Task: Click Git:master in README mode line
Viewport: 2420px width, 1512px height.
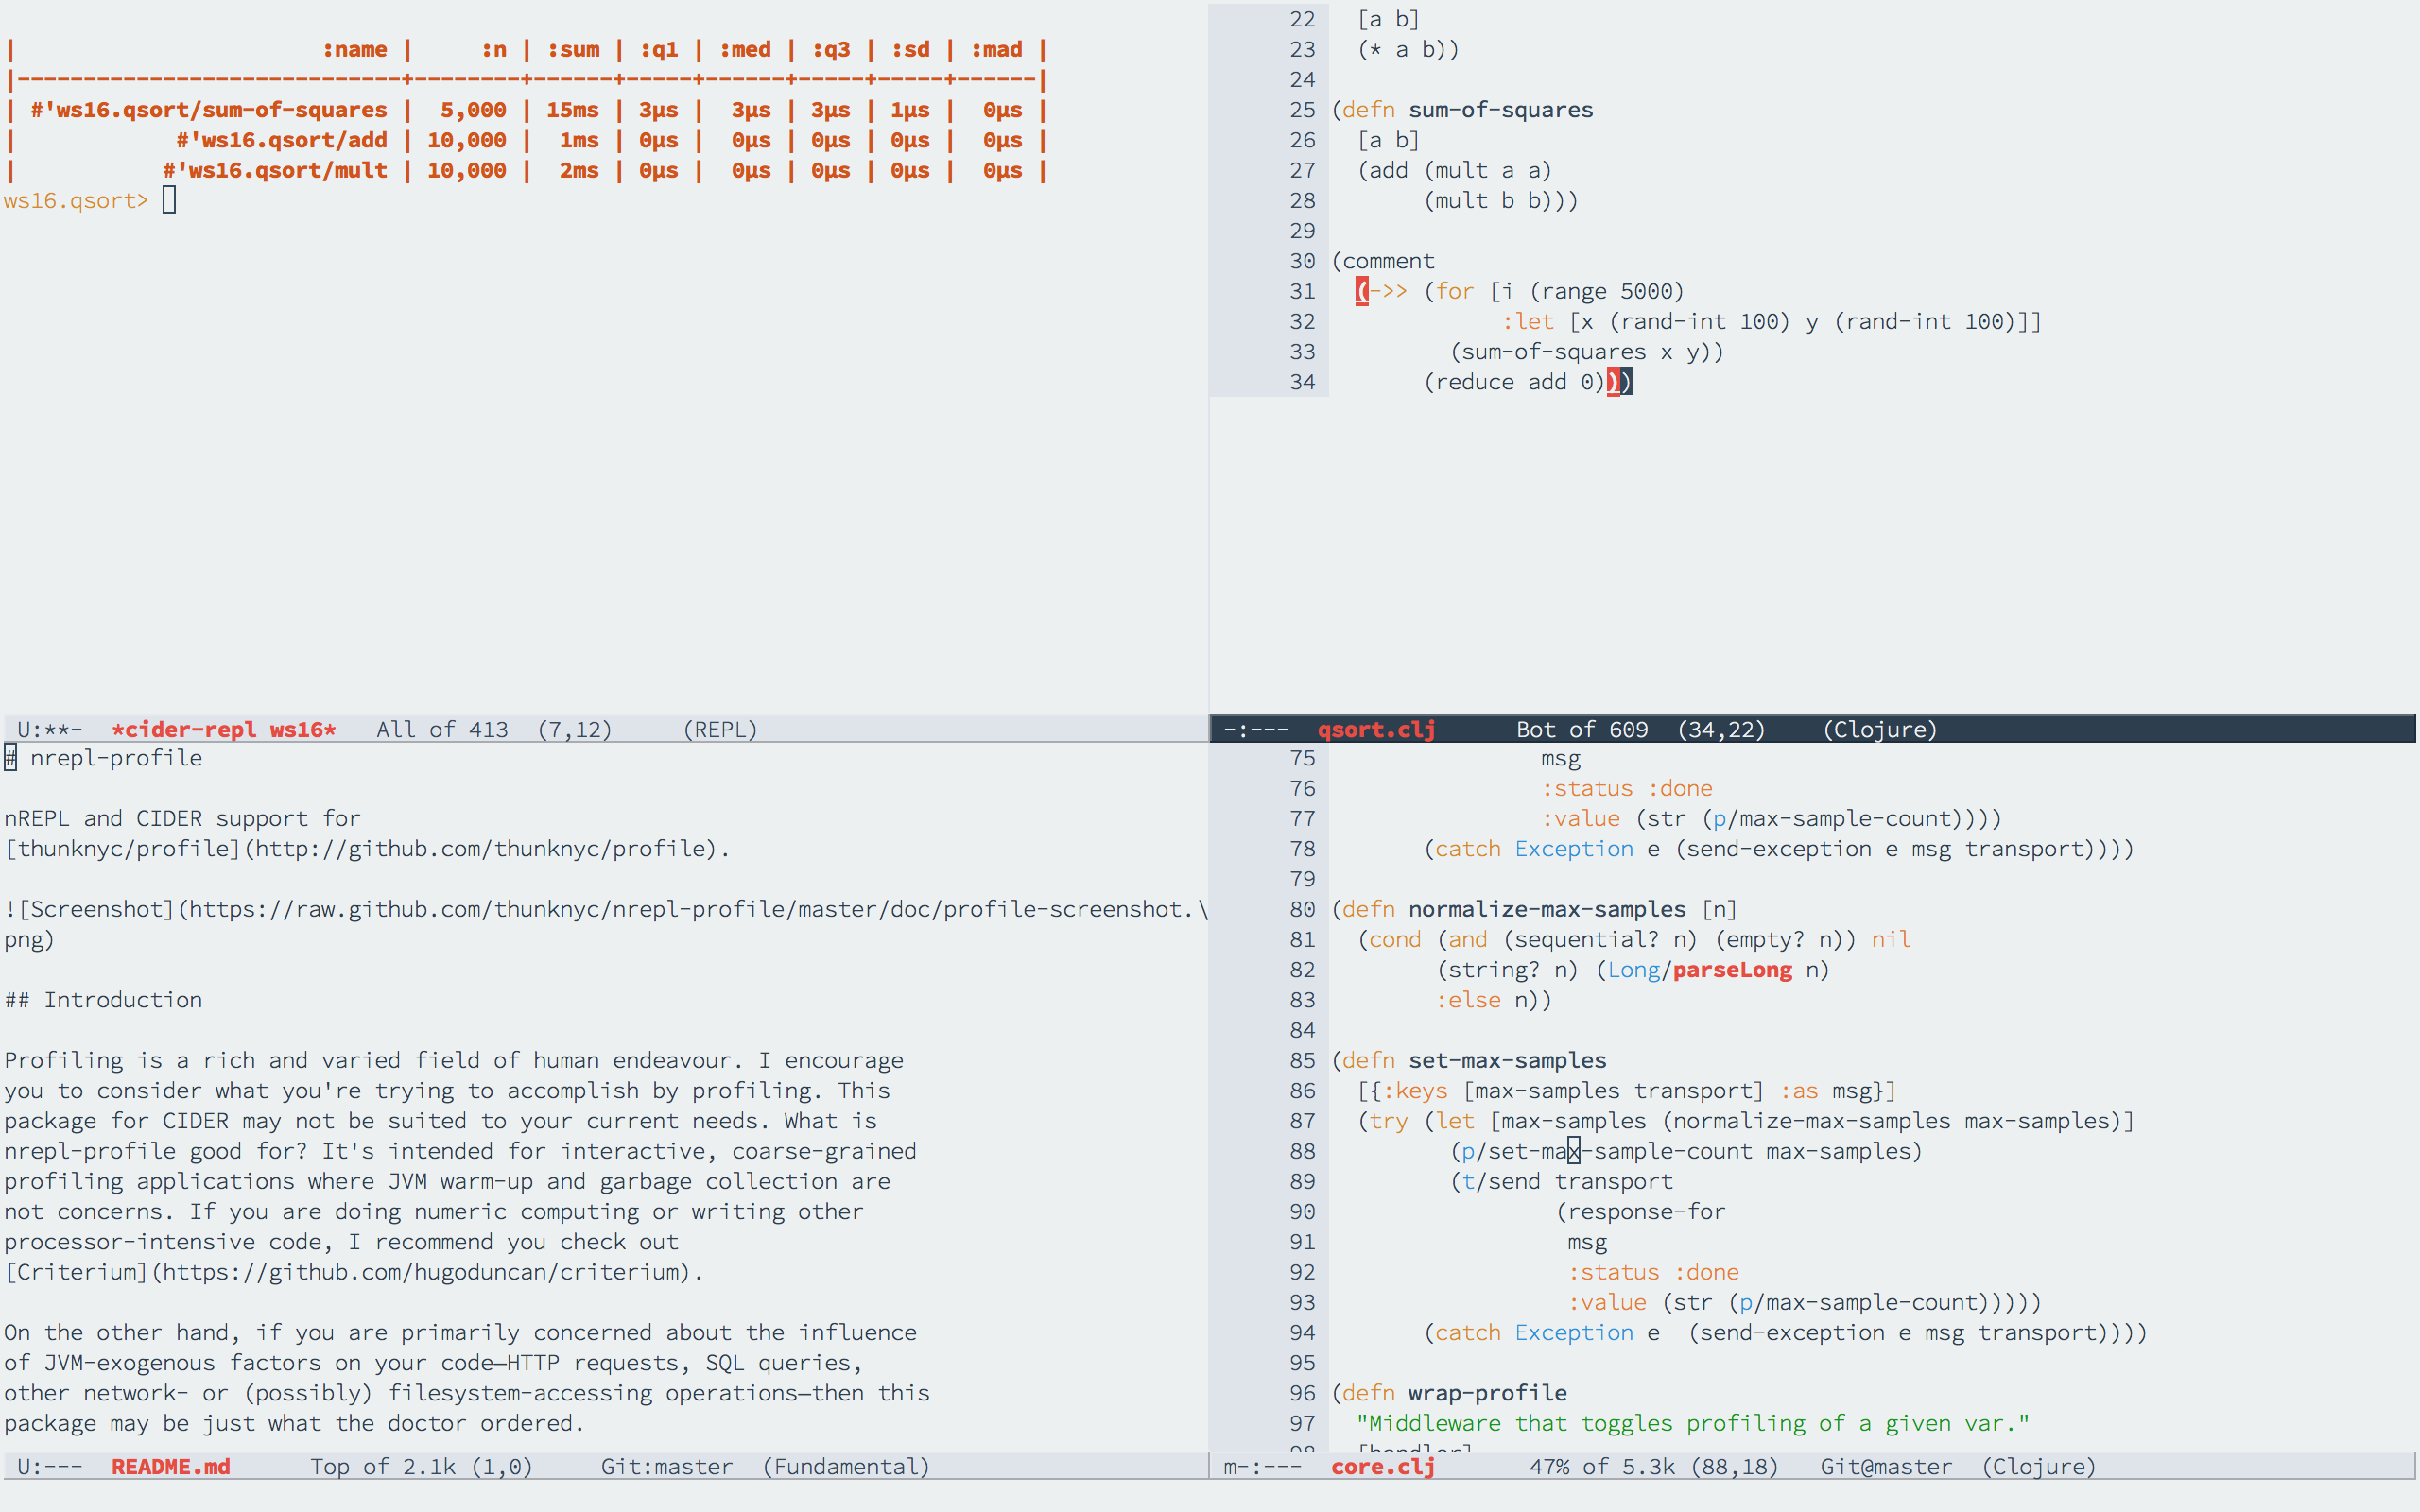Action: click(667, 1466)
